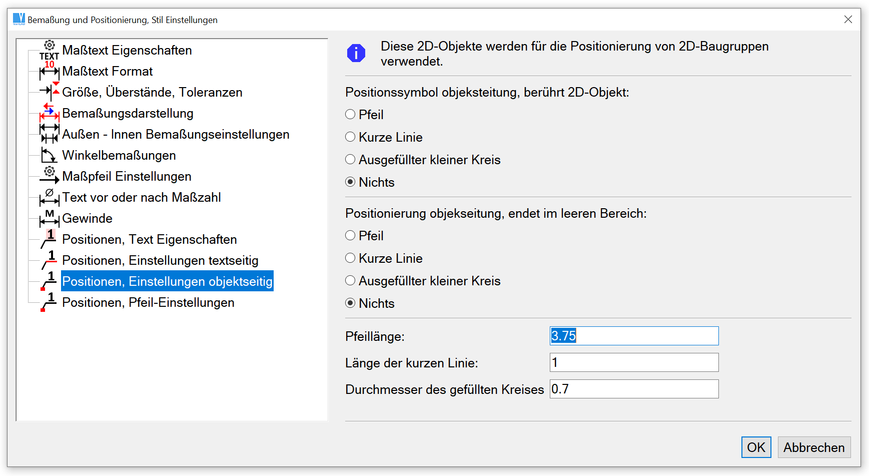The width and height of the screenshot is (869, 476).
Task: Select Pfeil under Positionssymbol objektseitig
Action: (x=350, y=115)
